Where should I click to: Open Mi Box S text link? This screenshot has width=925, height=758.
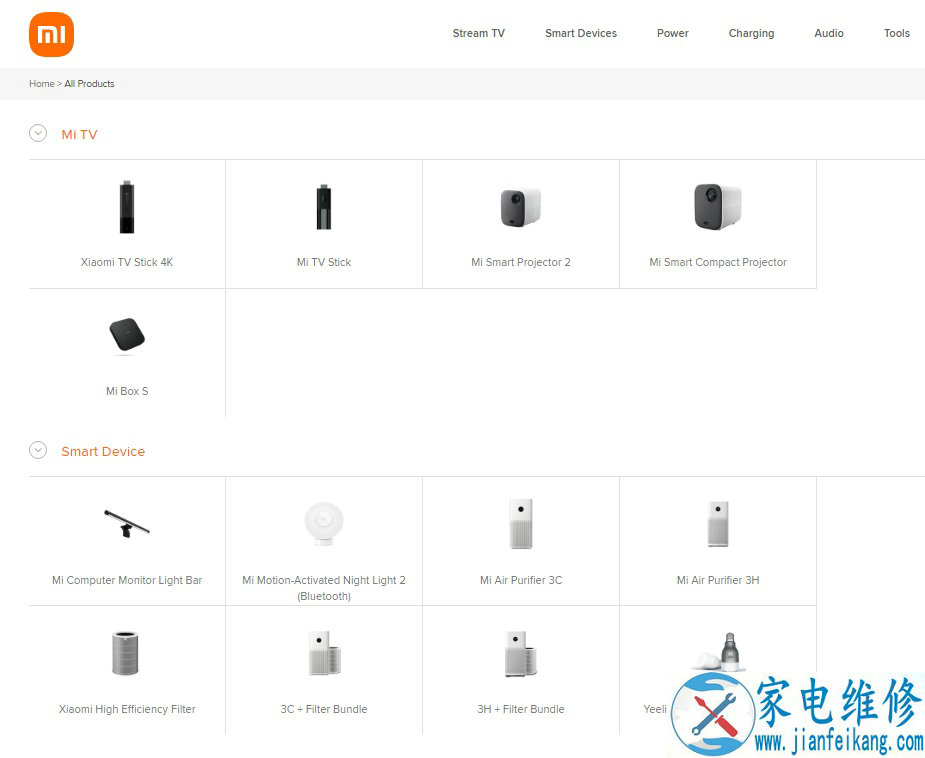pos(127,391)
